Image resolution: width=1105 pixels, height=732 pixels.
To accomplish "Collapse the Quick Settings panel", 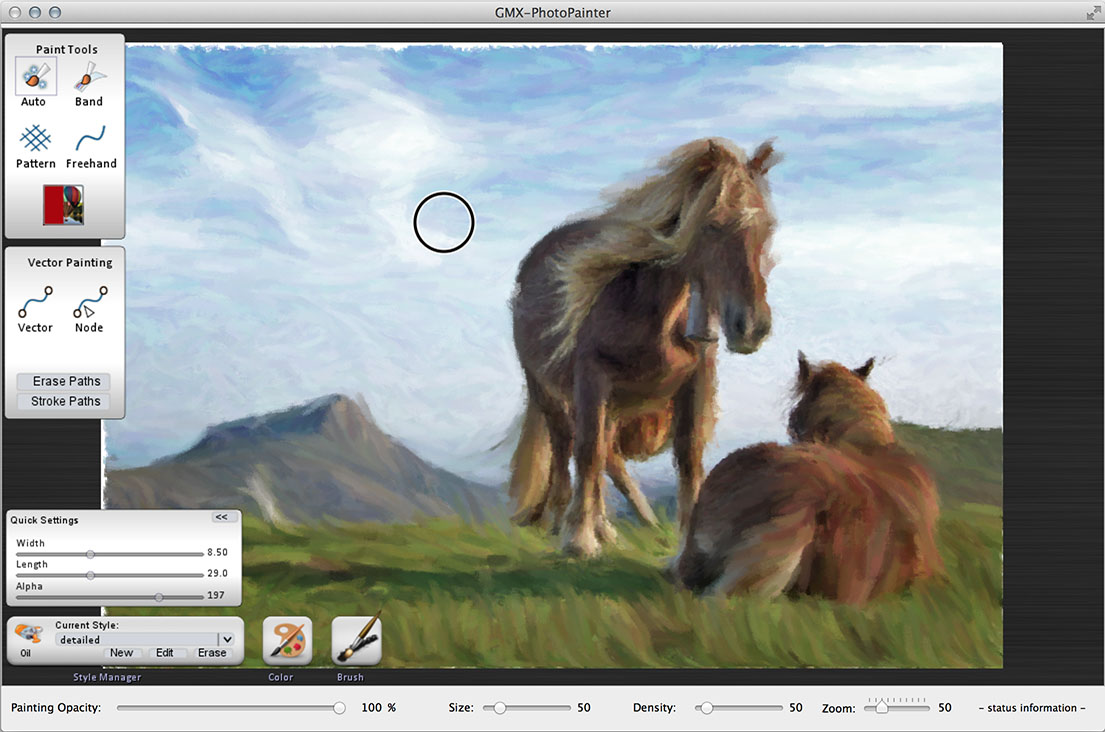I will click(221, 518).
